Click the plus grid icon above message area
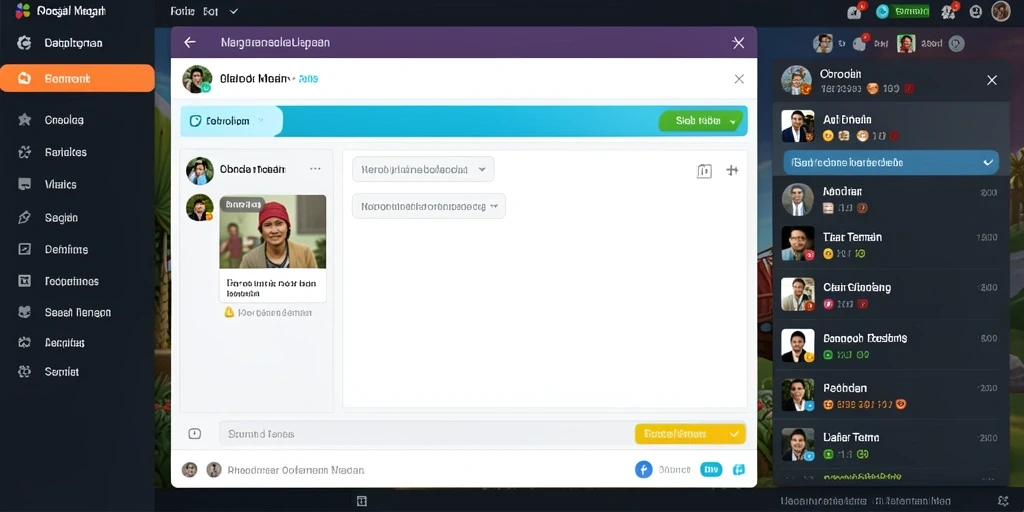 [x=732, y=170]
